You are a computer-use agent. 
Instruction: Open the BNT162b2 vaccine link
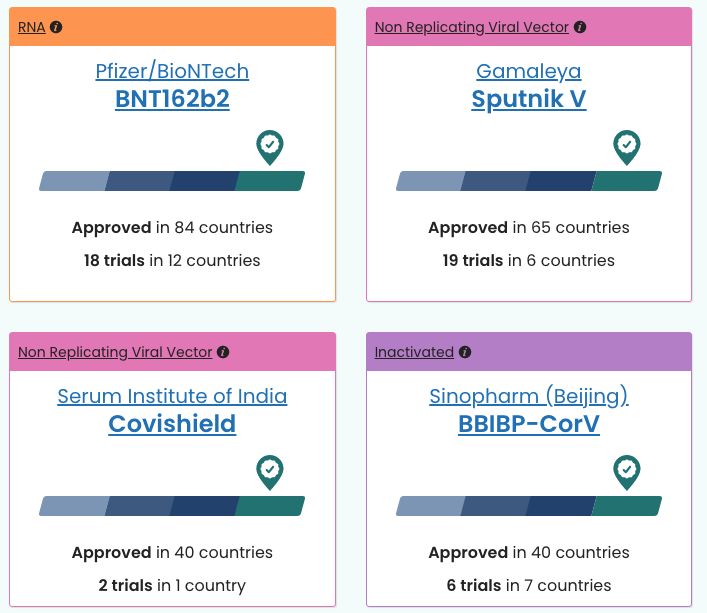click(172, 99)
